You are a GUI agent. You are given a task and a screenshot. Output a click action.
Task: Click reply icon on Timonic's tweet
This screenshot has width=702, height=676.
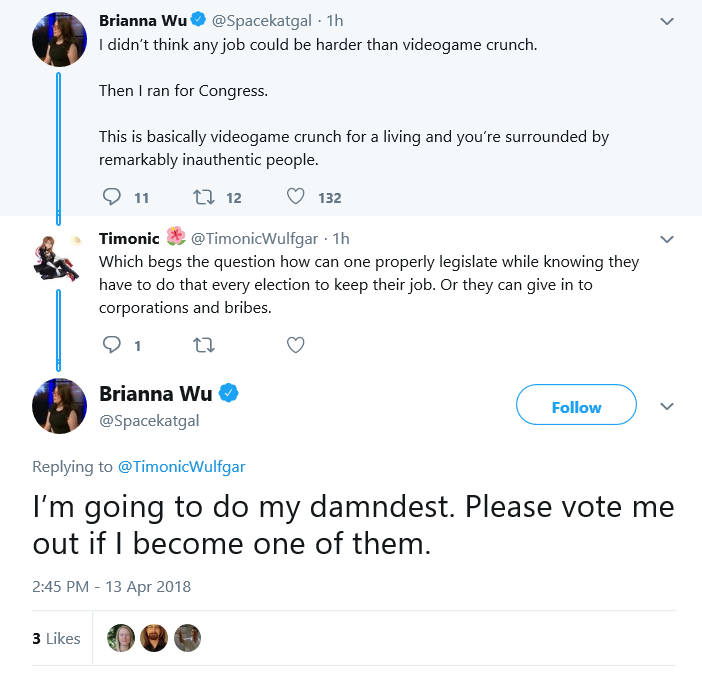(111, 345)
